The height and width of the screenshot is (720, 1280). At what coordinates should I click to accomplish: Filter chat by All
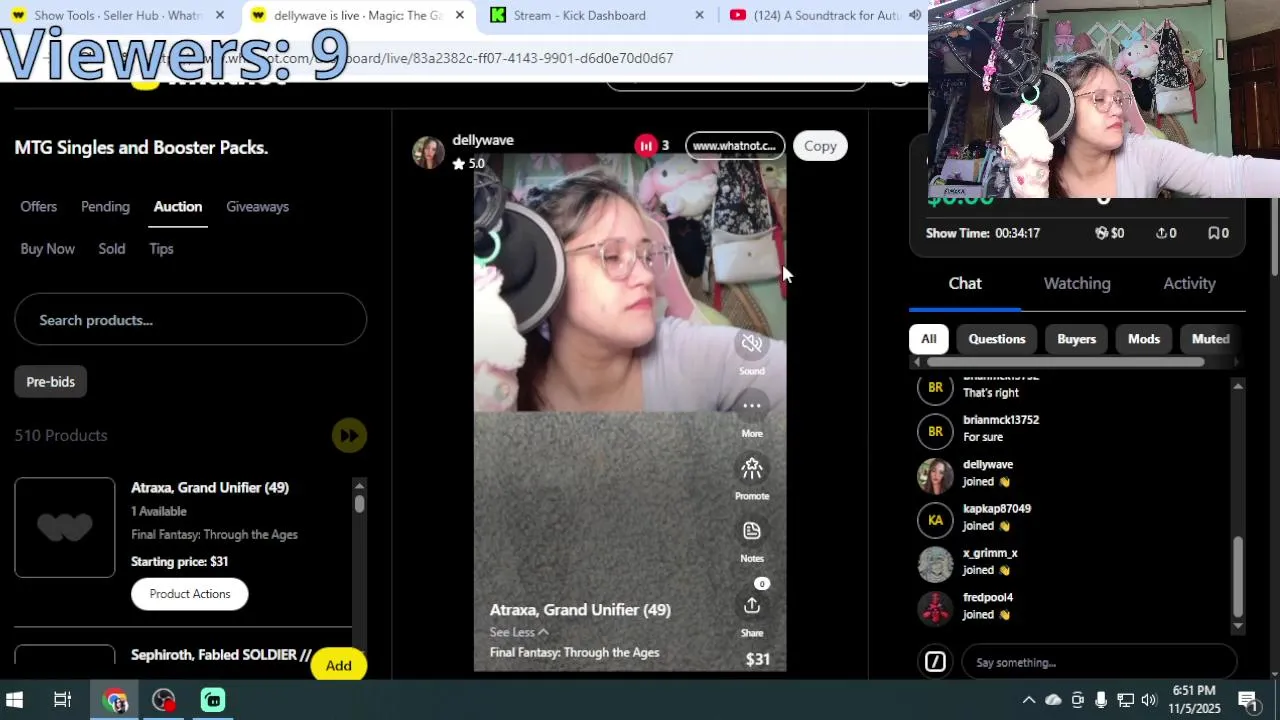(x=928, y=339)
